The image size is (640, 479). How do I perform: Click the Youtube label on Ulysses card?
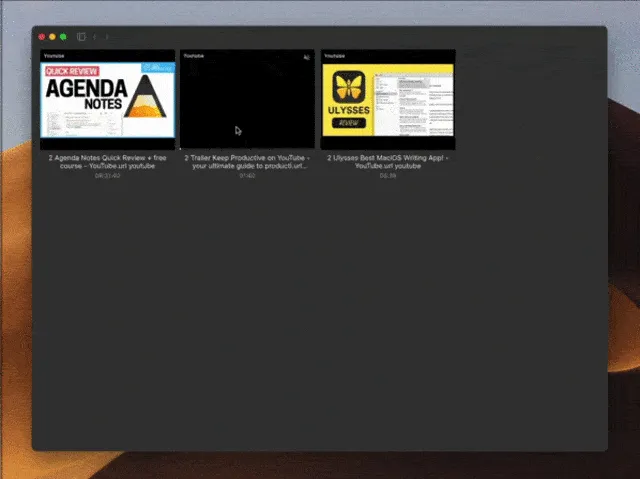pos(334,56)
